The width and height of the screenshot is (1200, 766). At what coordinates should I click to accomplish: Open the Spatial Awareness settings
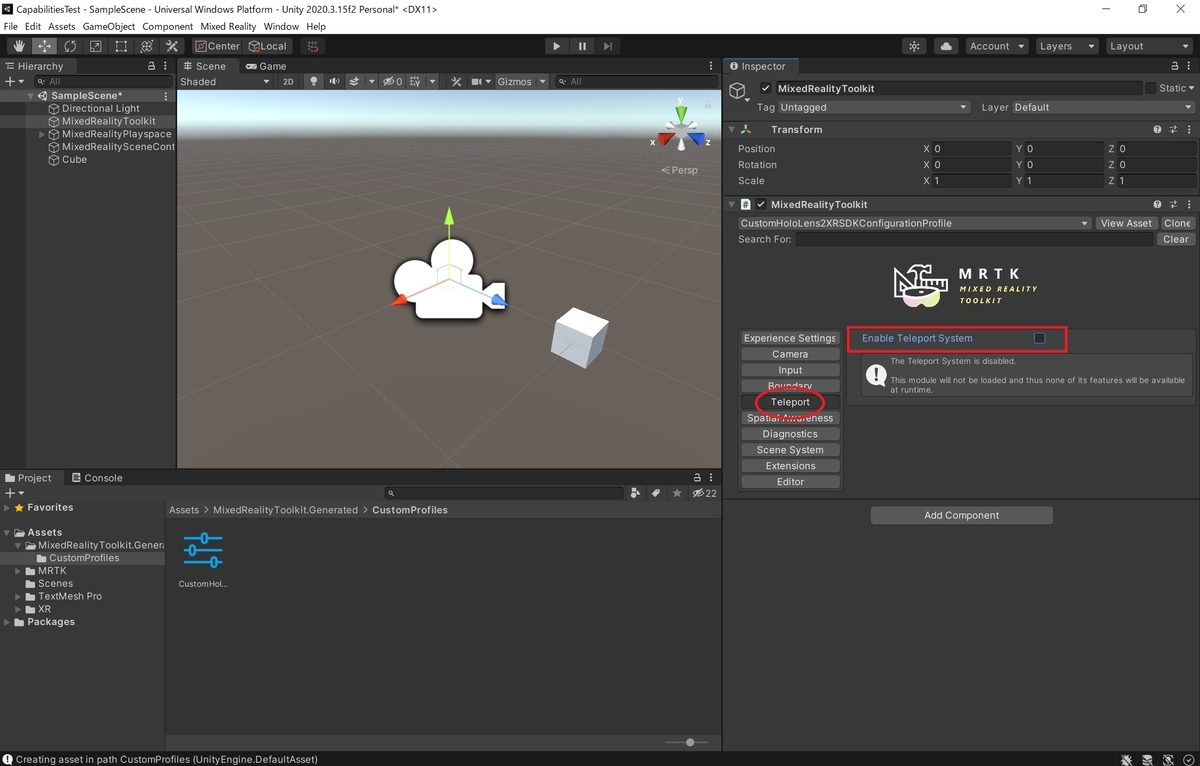(x=790, y=418)
